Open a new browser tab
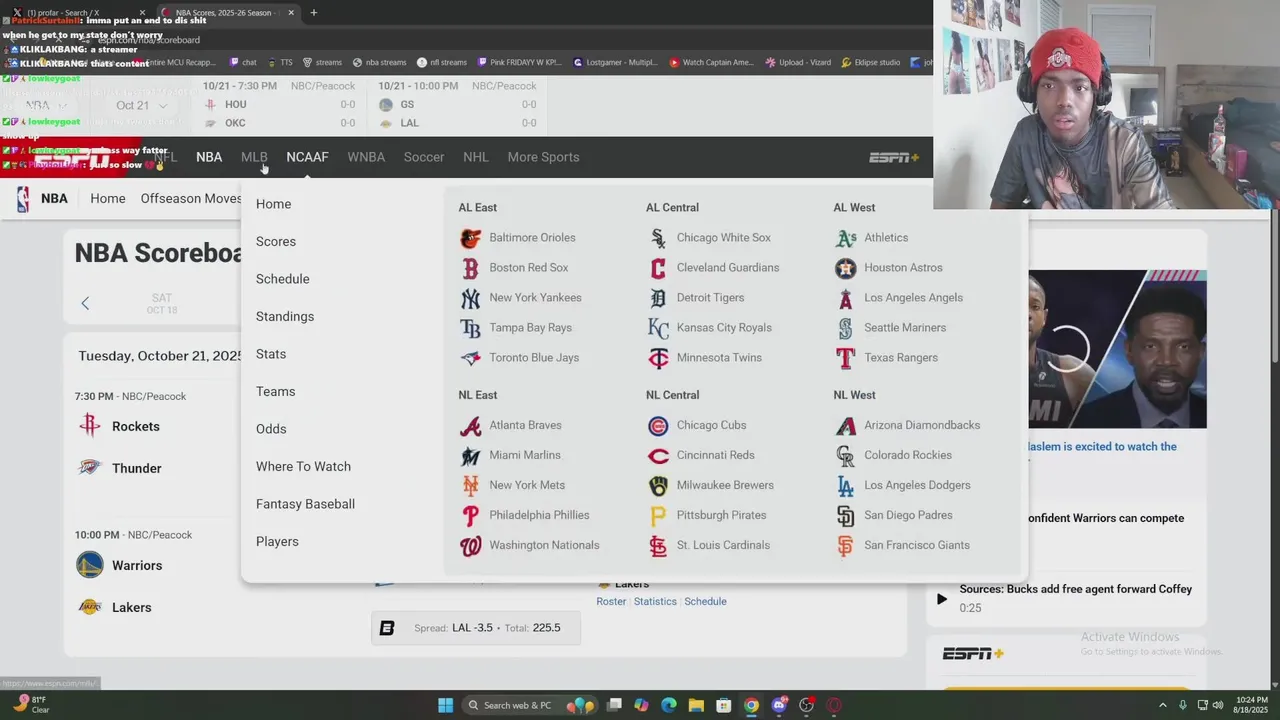This screenshot has height=720, width=1280. coord(313,13)
